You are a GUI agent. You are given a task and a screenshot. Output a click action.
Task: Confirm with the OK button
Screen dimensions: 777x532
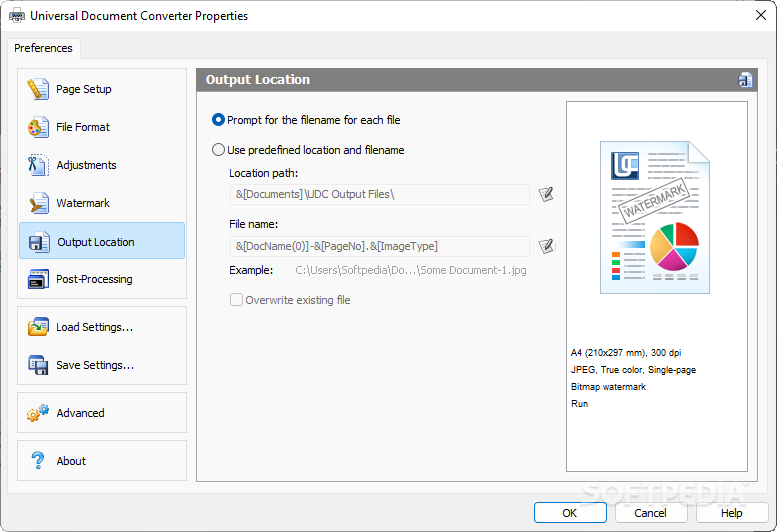tap(570, 513)
